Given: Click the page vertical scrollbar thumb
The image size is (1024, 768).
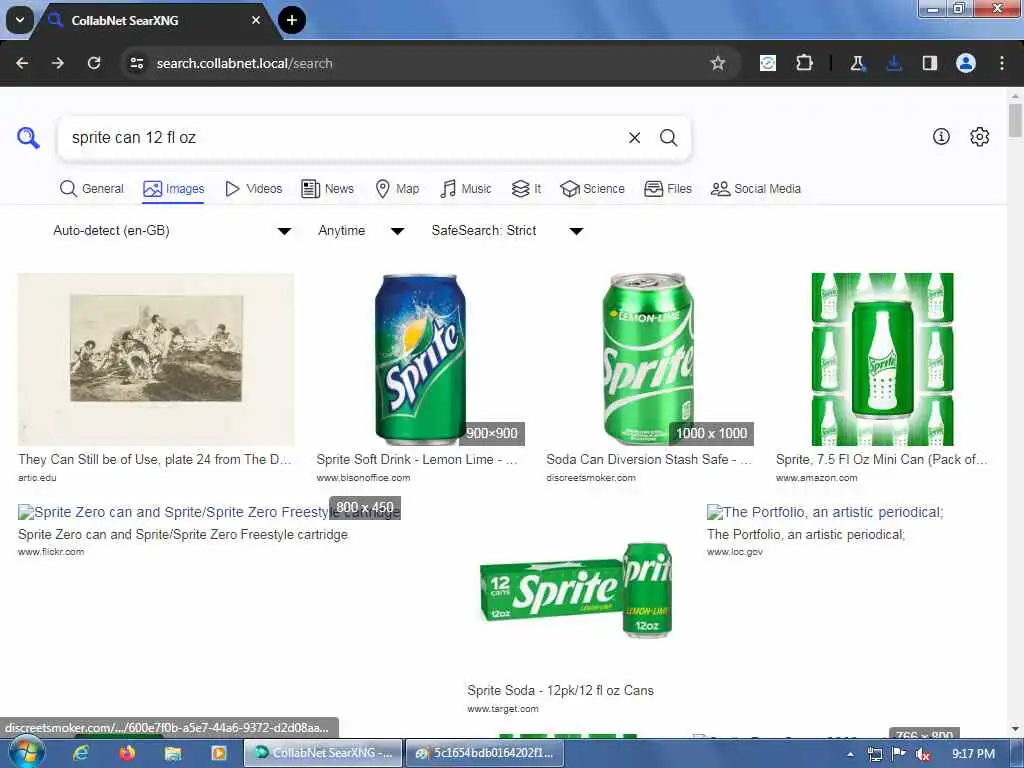Looking at the screenshot, I should point(1015,120).
